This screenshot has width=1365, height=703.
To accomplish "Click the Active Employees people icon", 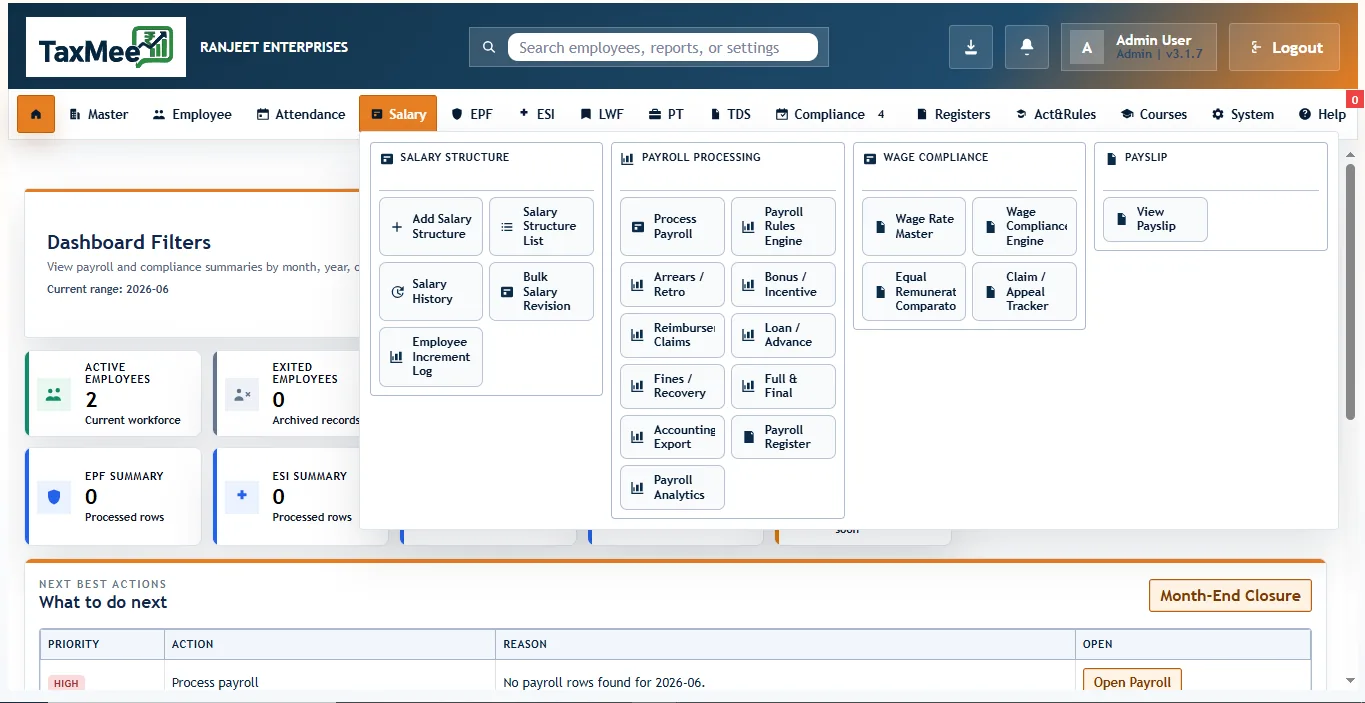I will 53,394.
